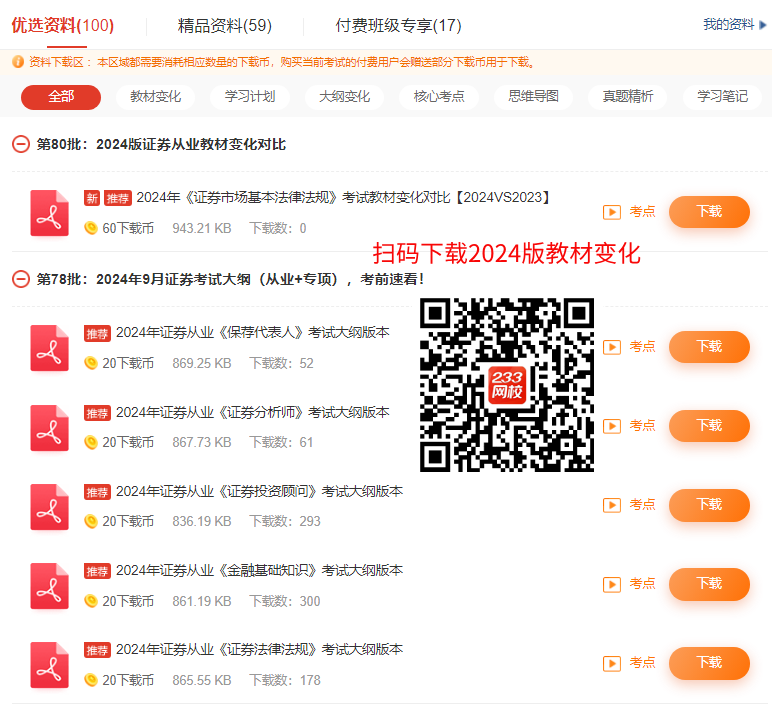Click 考点 video icon for 证券投资顾问 row
Image resolution: width=772 pixels, height=705 pixels.
pos(612,505)
